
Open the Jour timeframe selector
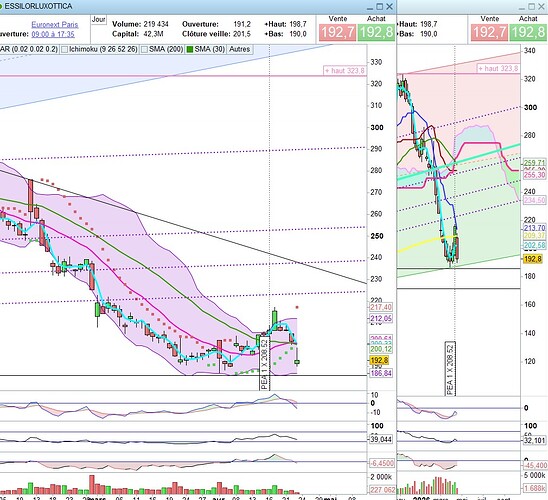point(99,20)
